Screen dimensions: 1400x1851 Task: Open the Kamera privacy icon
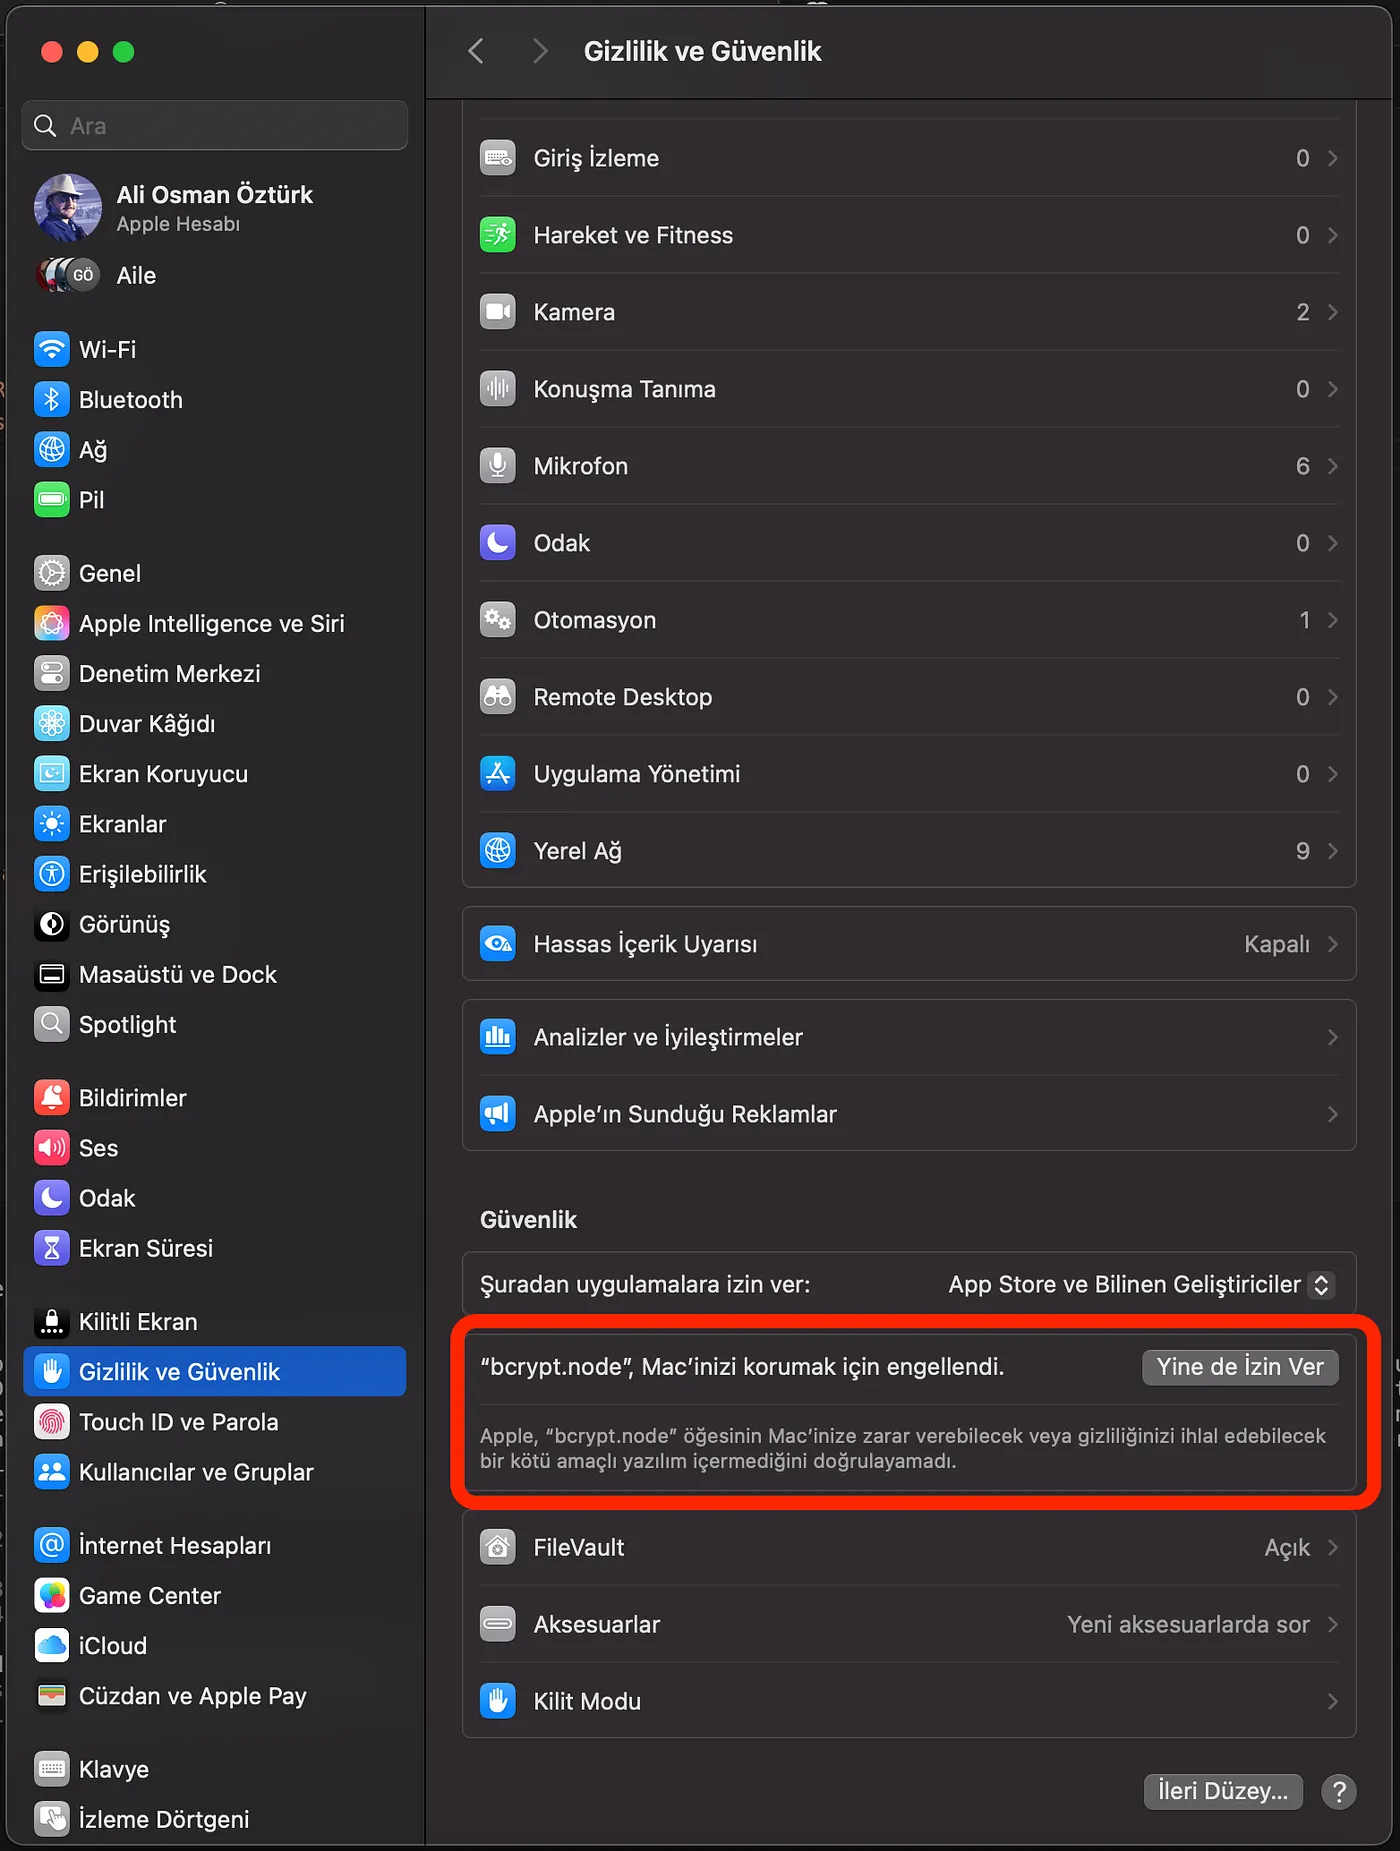coord(497,312)
